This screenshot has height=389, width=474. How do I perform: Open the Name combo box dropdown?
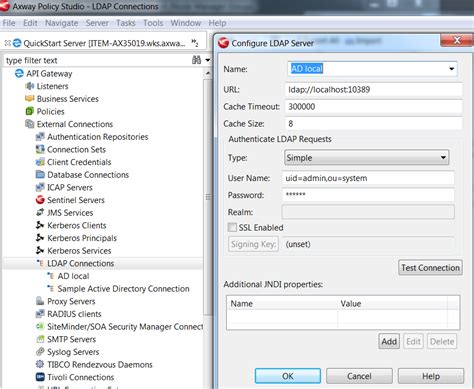coord(451,69)
